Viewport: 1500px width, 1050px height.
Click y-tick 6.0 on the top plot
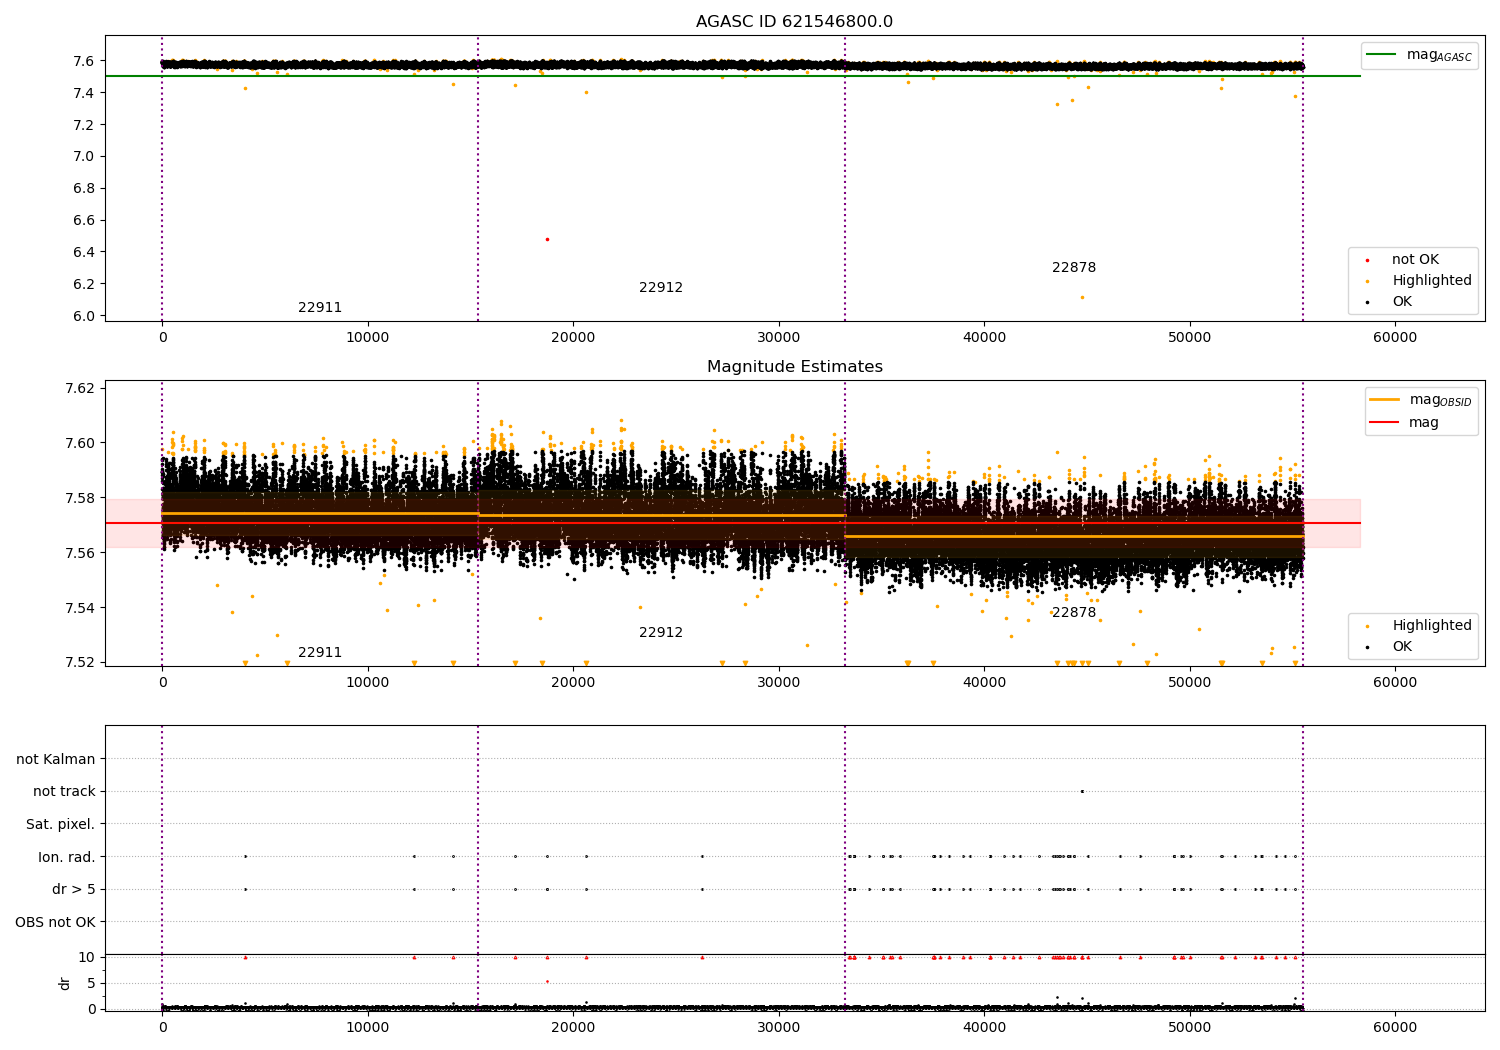click(x=84, y=316)
